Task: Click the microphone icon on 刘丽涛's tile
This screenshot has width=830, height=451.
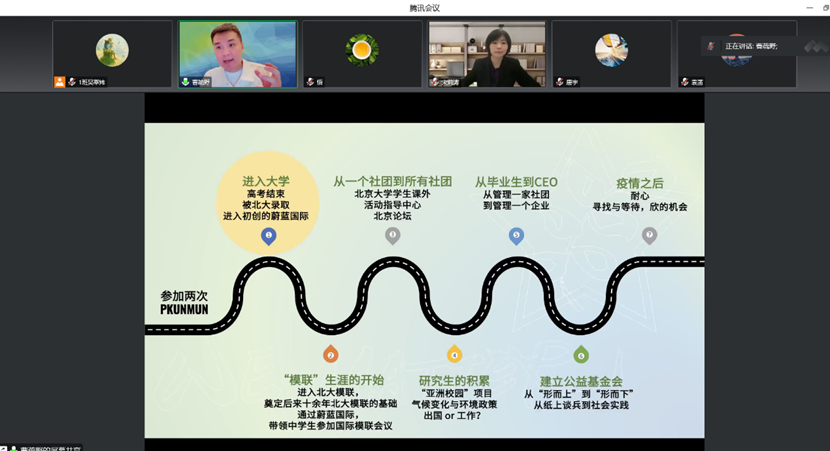Action: point(435,82)
